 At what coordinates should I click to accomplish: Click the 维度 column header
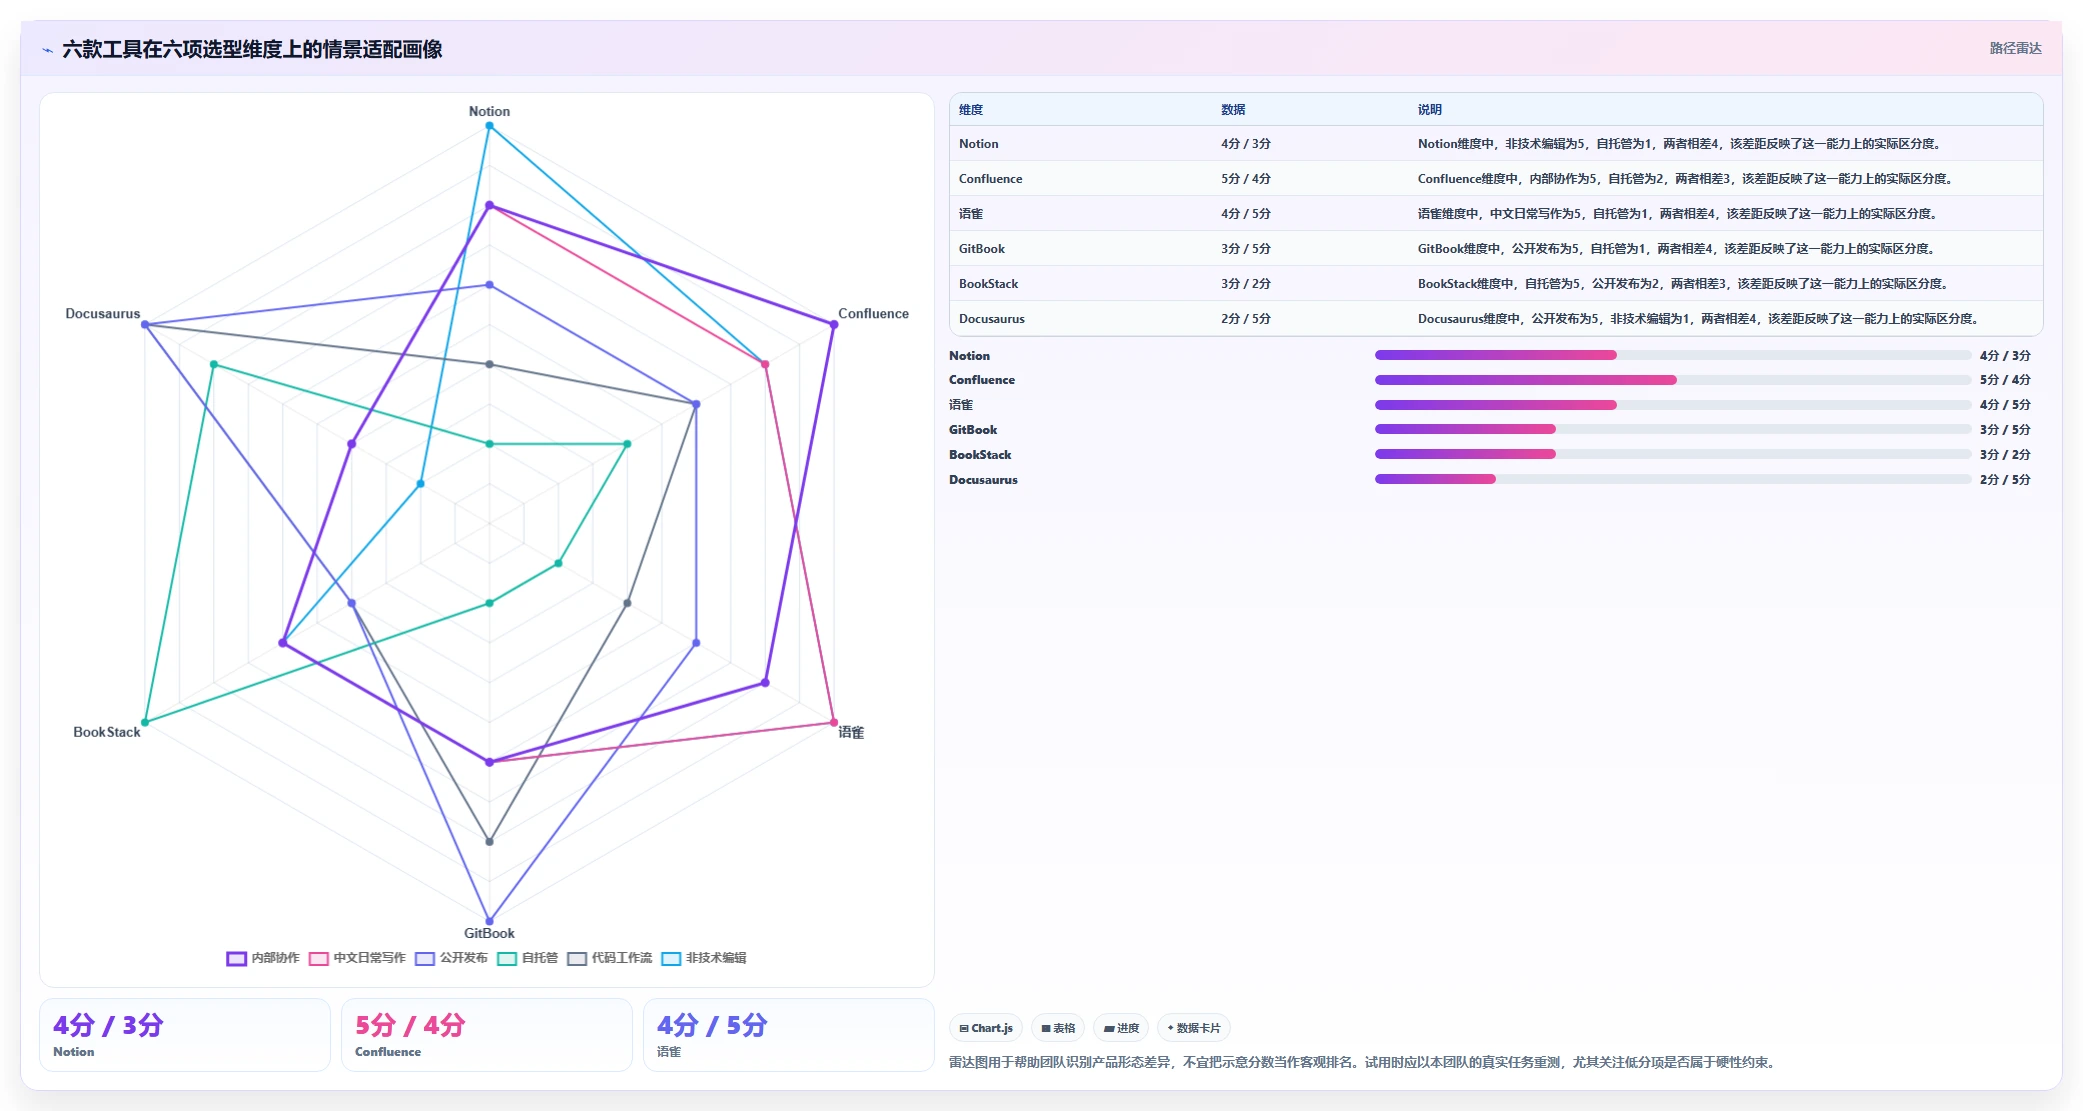(971, 110)
